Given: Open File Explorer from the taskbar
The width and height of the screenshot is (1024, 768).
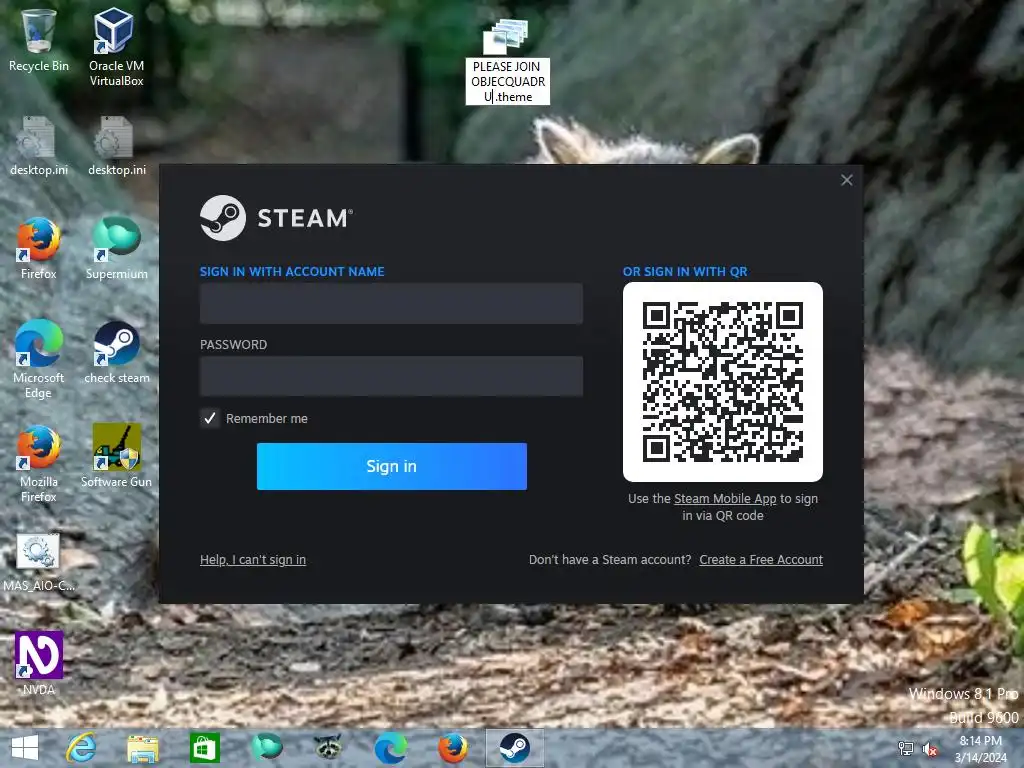Looking at the screenshot, I should 142,748.
